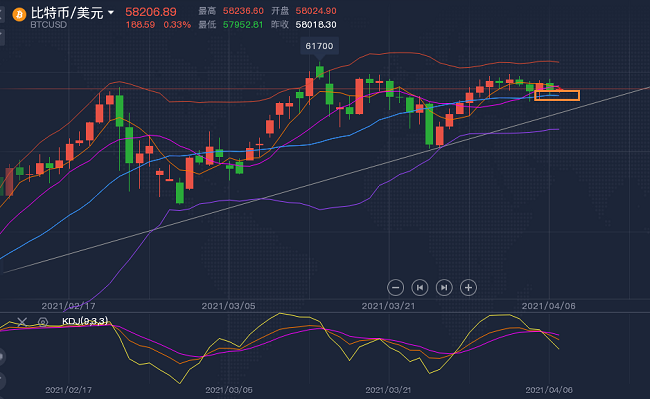The image size is (650, 399).
Task: Select the orange highlighted rectangle annotation
Action: pyautogui.click(x=557, y=95)
